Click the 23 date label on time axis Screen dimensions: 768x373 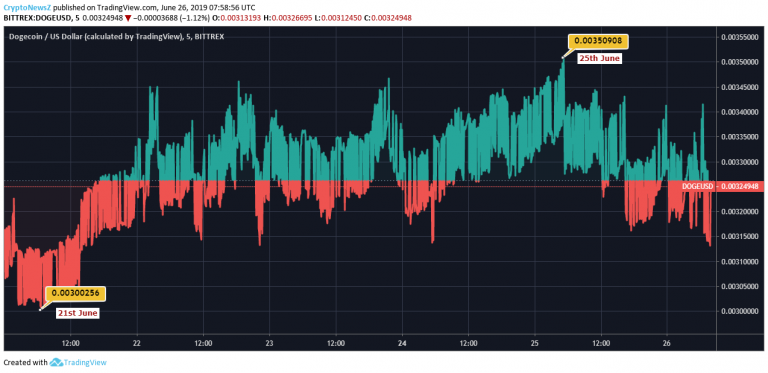269,343
